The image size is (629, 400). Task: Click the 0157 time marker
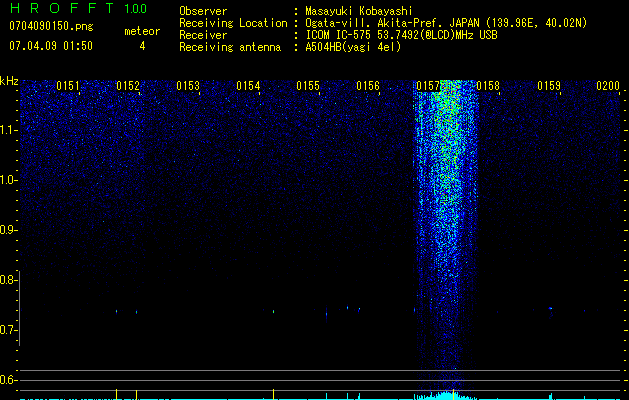coord(428,86)
